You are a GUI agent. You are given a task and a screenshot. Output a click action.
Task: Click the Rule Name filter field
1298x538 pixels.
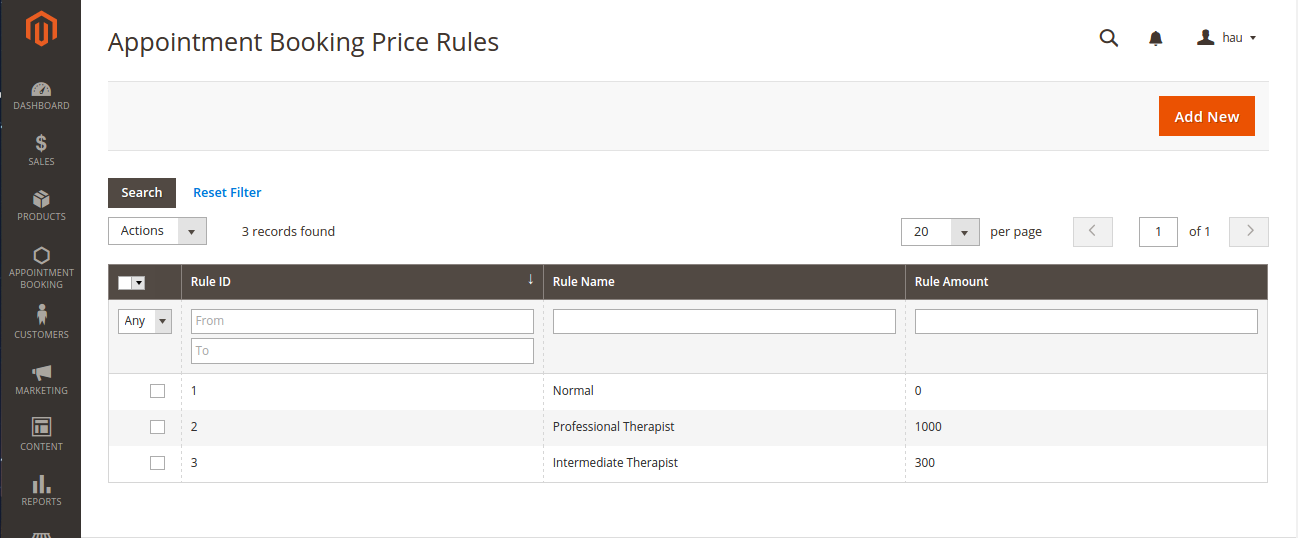click(x=724, y=321)
